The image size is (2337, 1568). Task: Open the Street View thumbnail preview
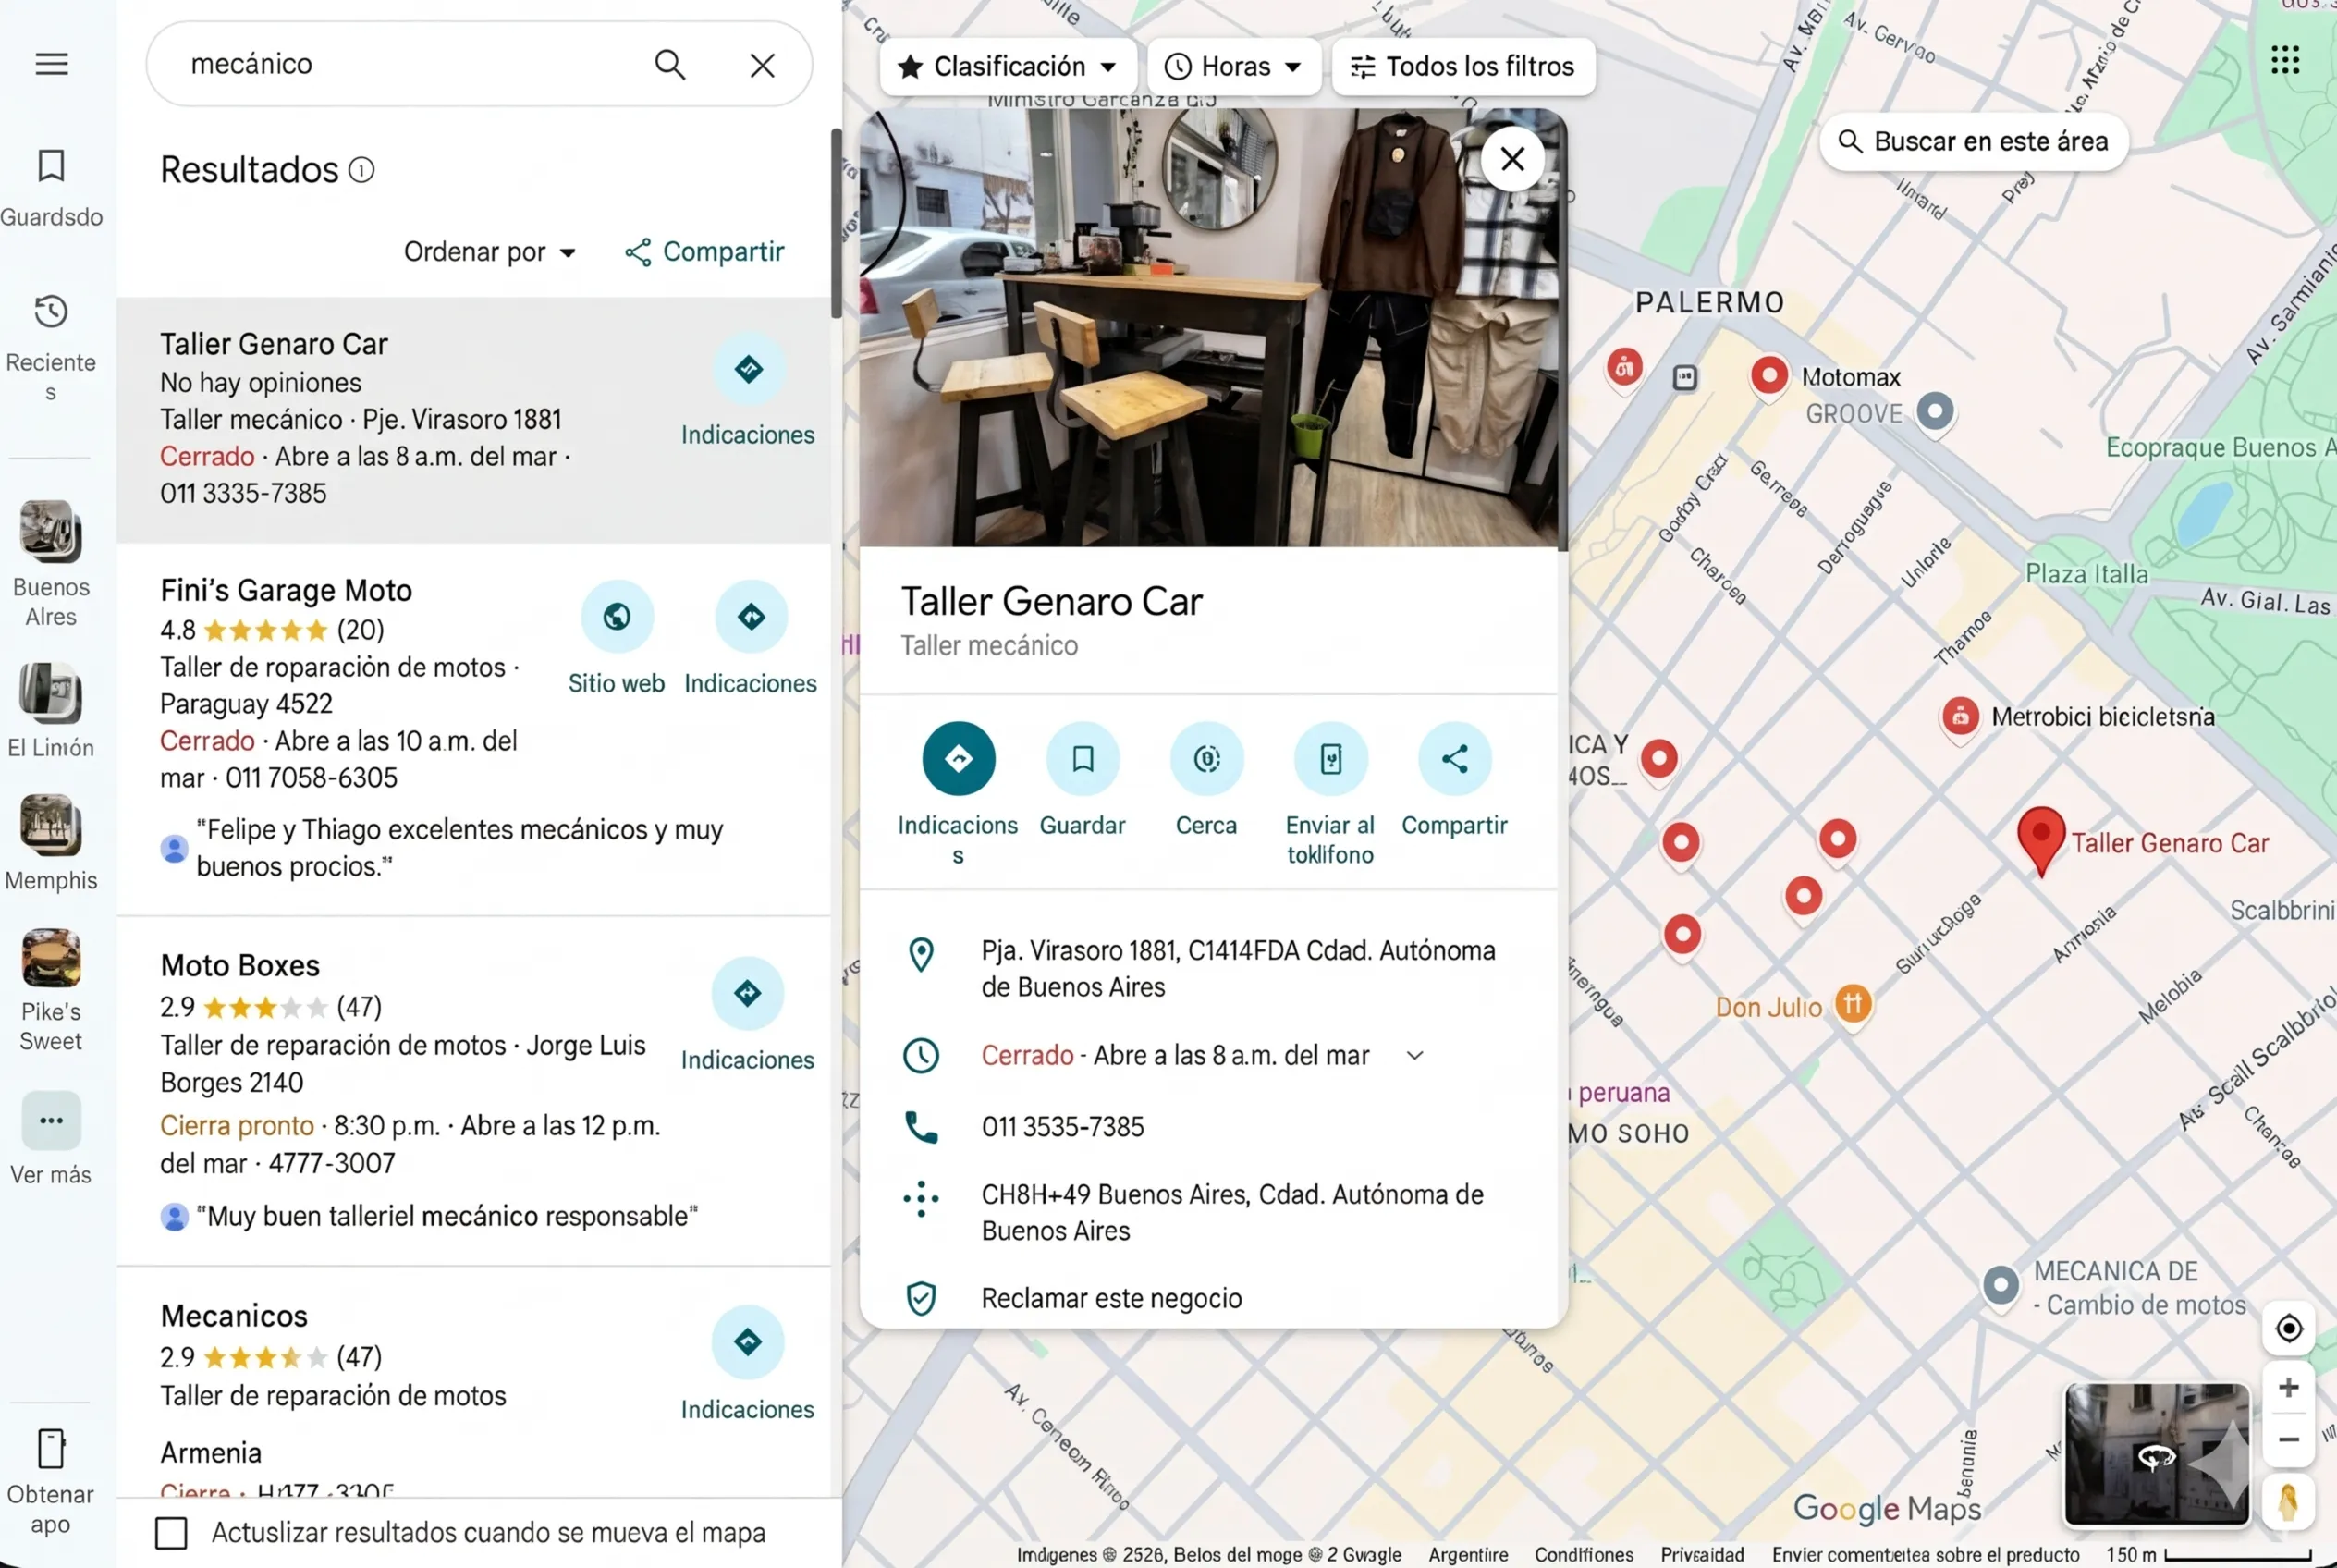point(2156,1456)
